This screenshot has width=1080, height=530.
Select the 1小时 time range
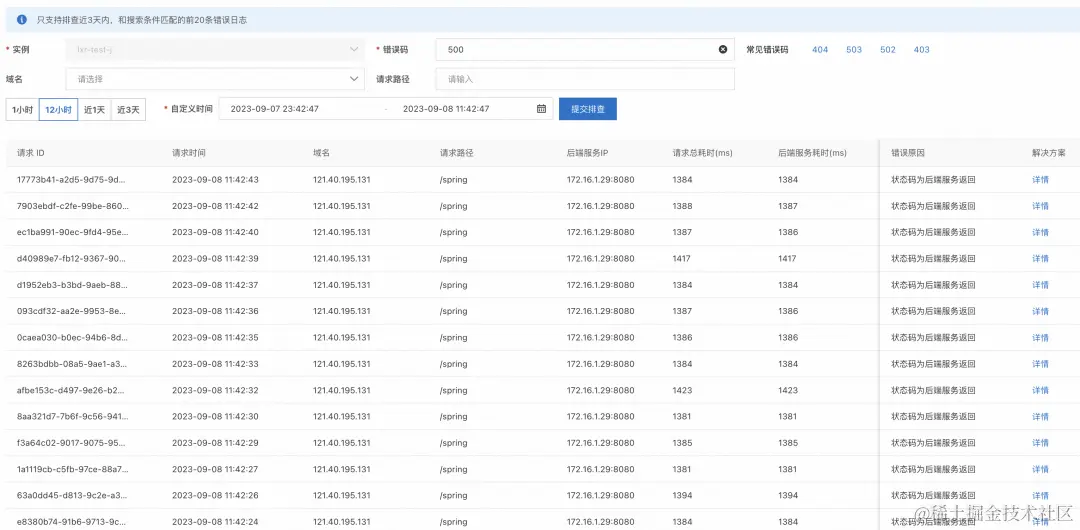click(22, 110)
